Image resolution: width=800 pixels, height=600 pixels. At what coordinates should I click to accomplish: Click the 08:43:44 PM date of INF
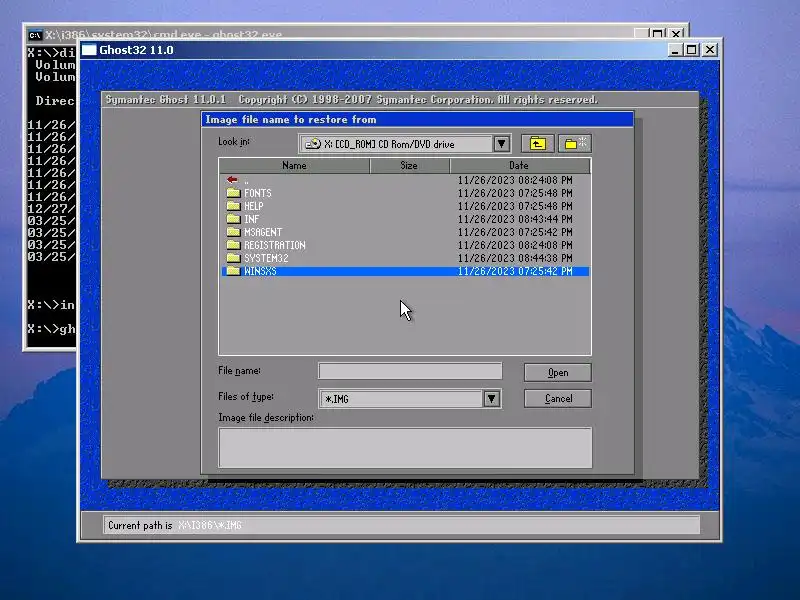coord(515,219)
